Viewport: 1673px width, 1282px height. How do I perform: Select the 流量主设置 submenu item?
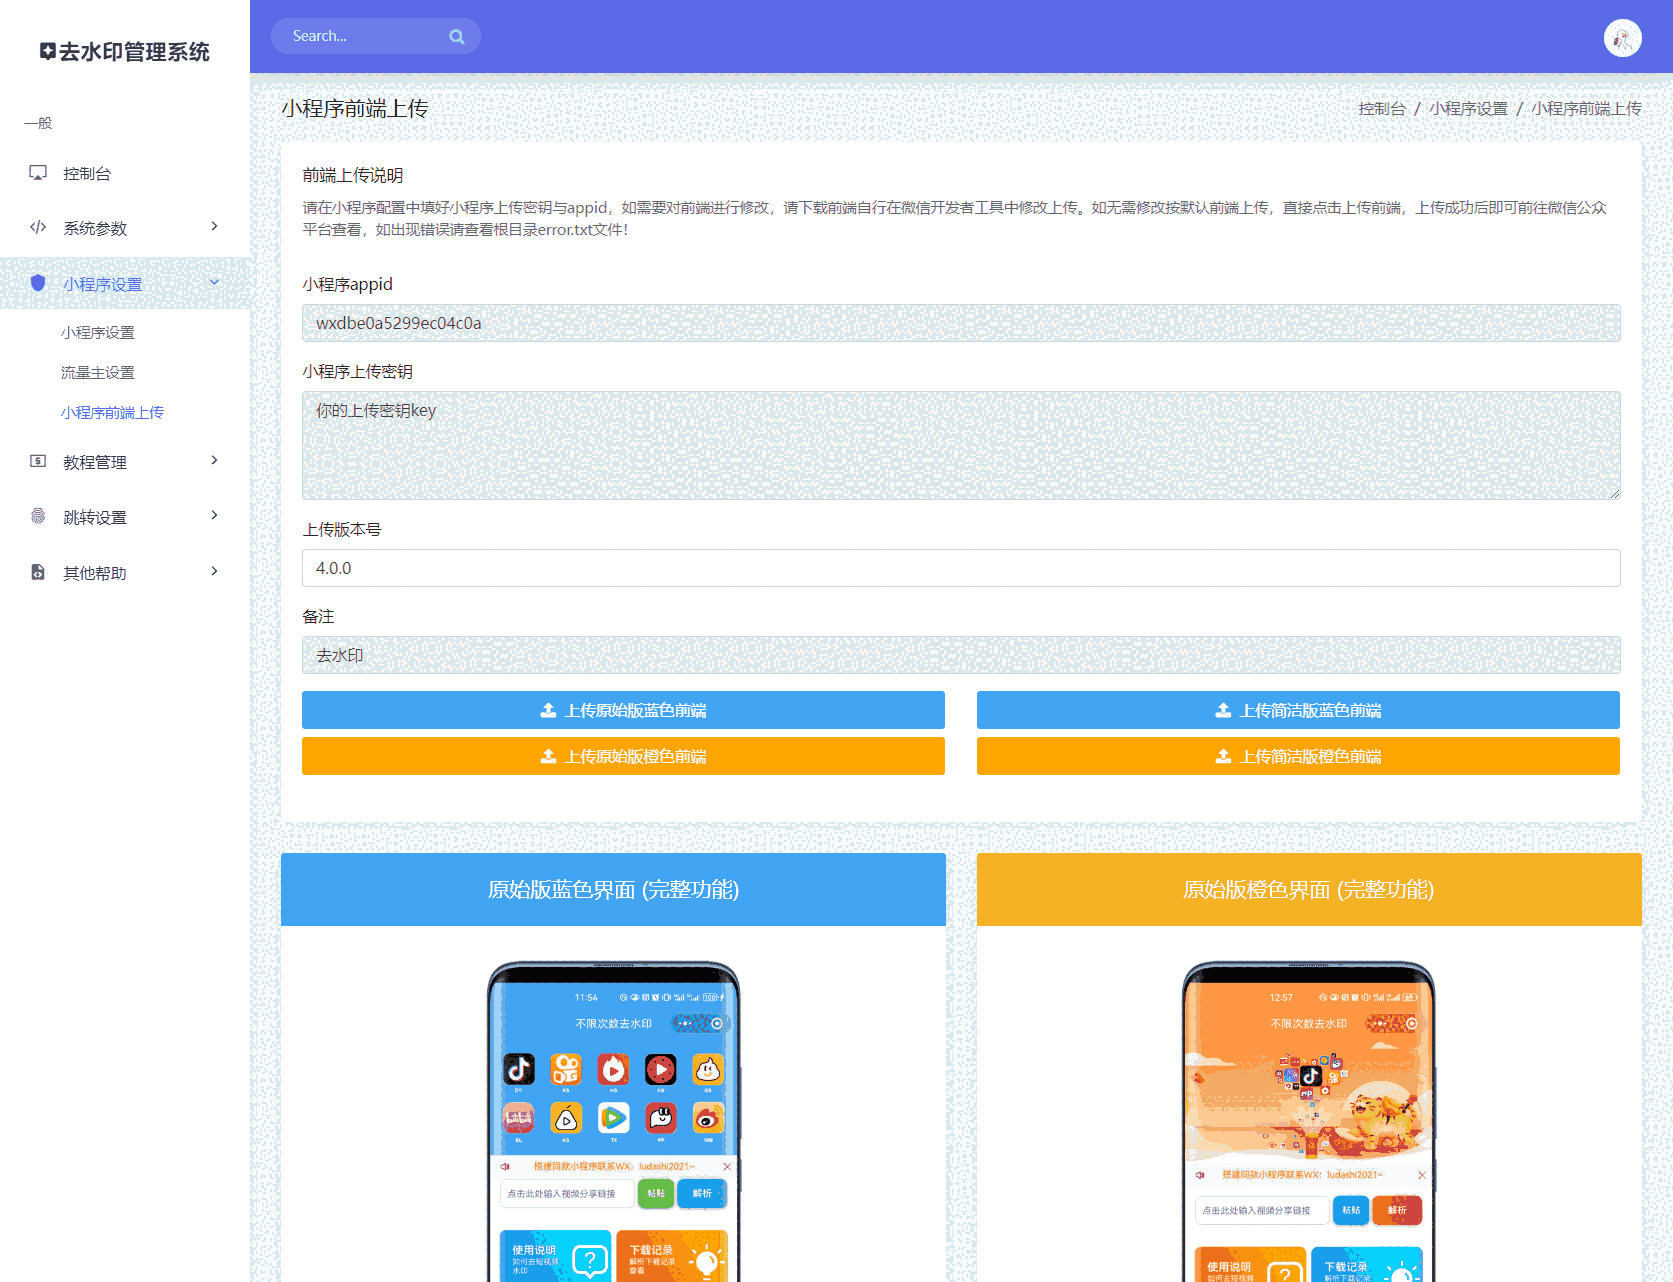pyautogui.click(x=97, y=373)
